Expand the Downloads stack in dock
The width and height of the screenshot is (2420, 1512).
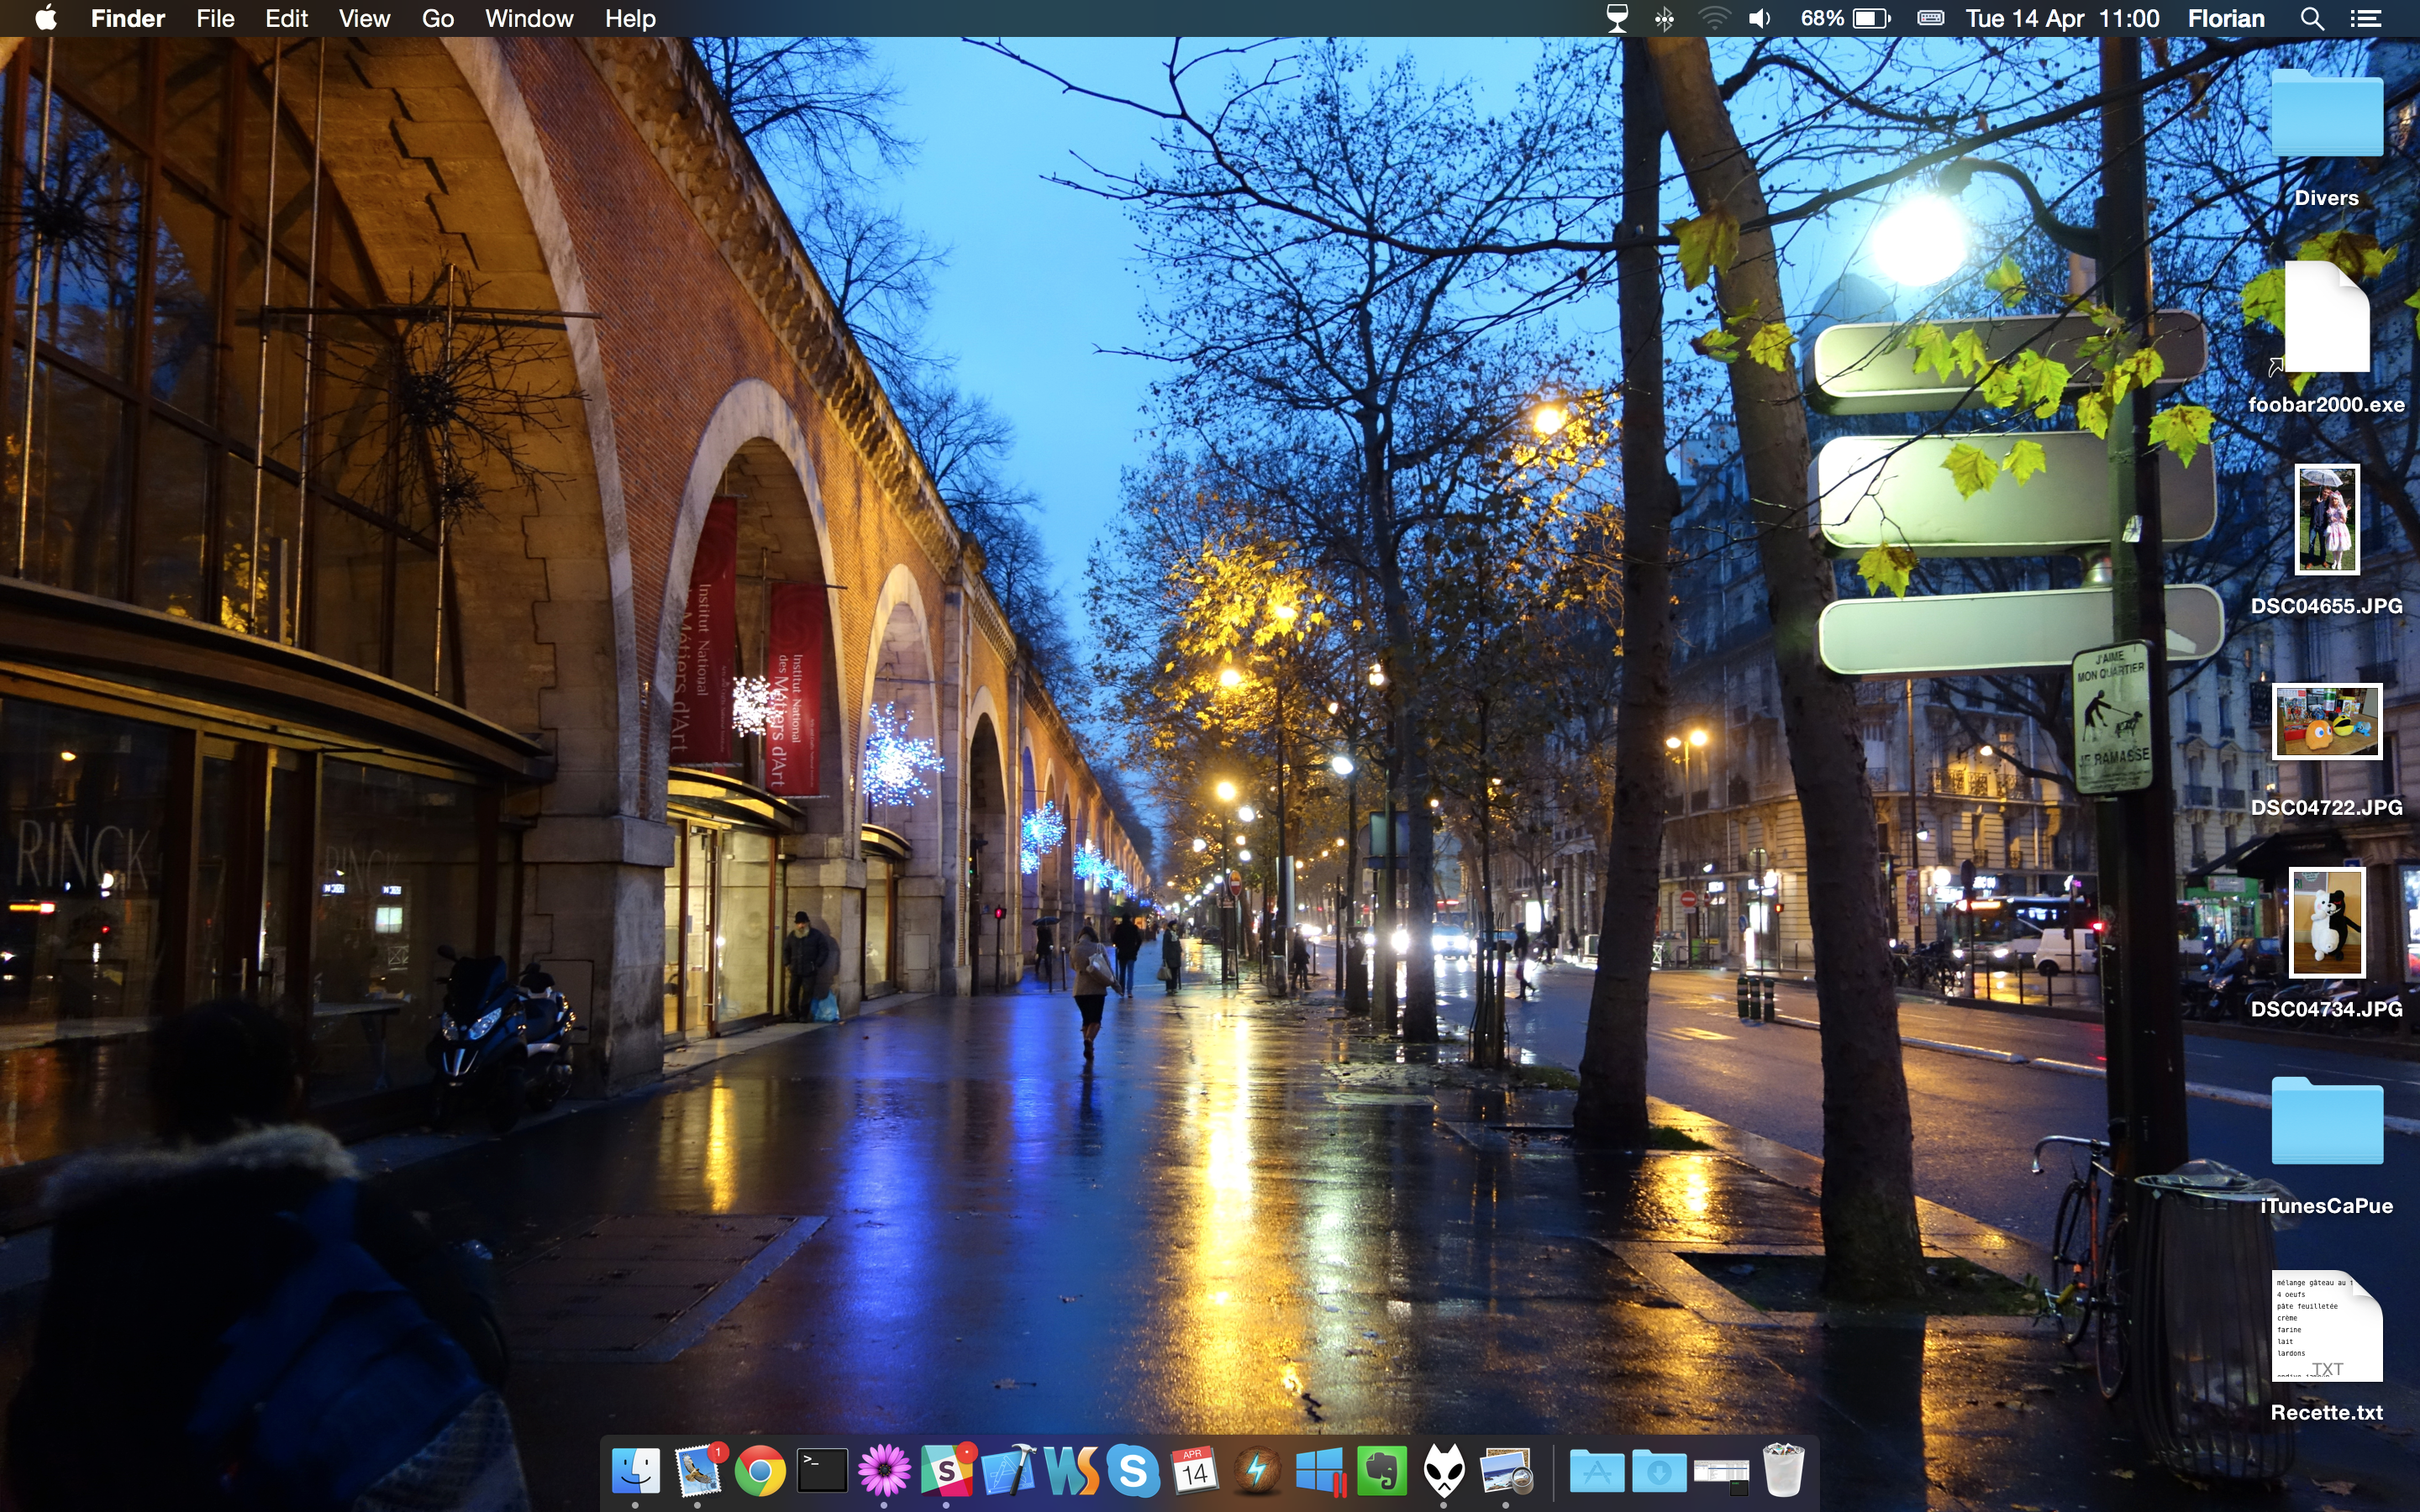1659,1472
